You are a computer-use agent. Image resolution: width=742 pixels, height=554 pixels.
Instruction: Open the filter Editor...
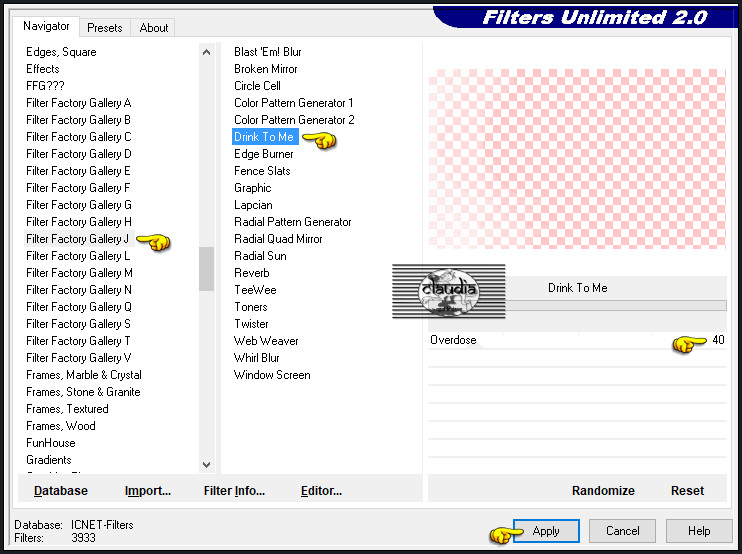[x=321, y=491]
